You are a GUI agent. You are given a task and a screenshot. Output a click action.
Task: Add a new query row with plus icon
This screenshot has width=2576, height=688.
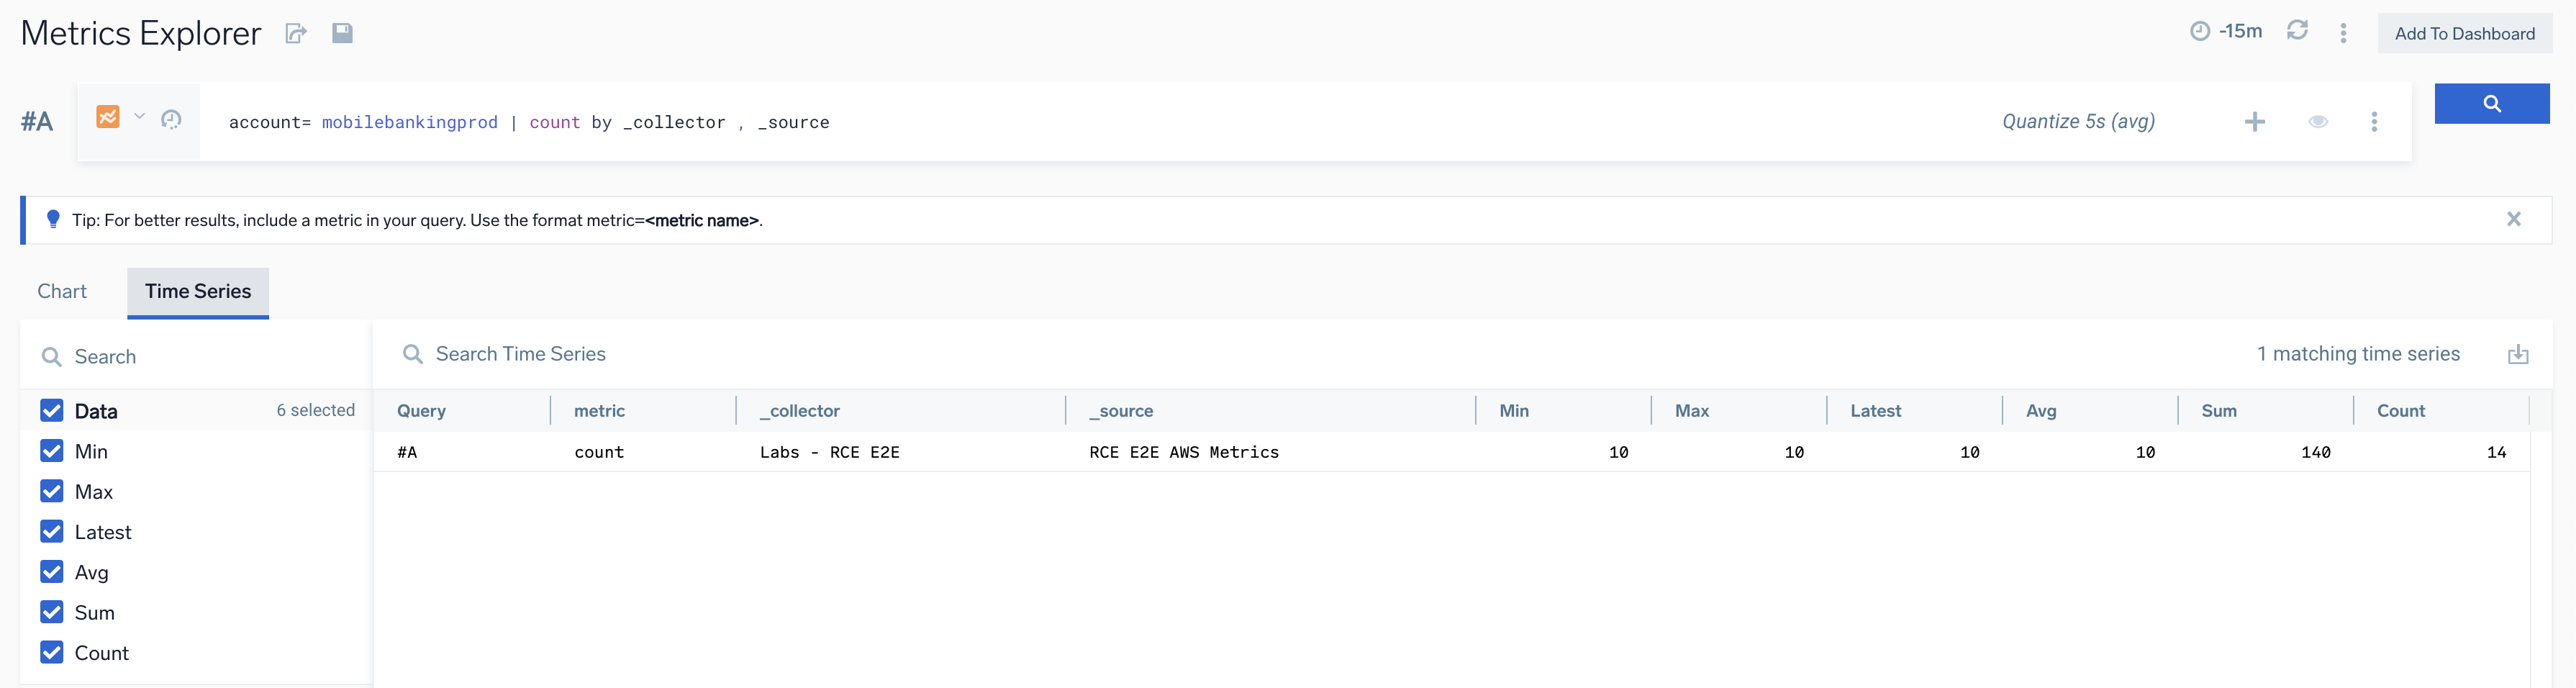click(x=2254, y=122)
